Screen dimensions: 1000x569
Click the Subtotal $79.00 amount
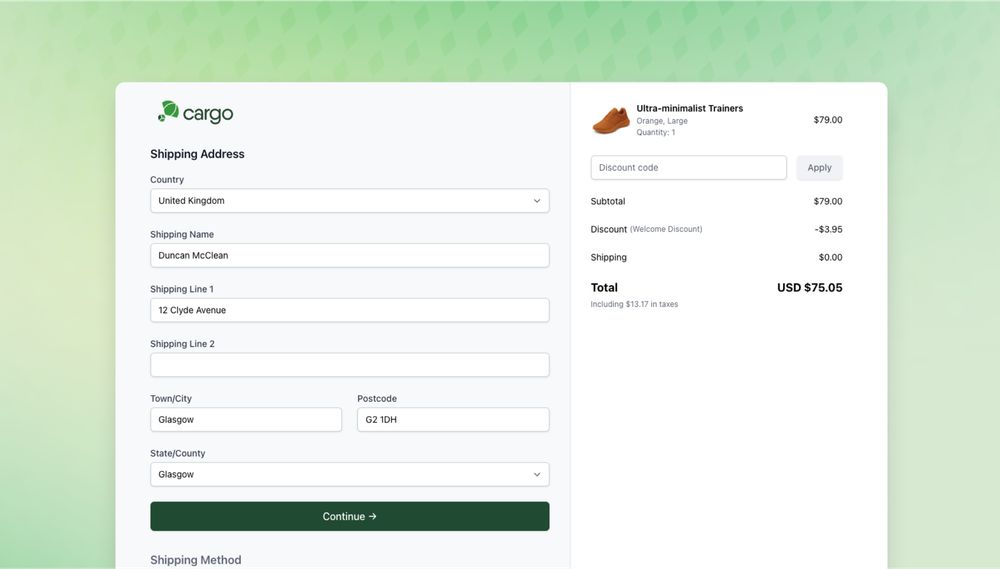click(x=827, y=201)
